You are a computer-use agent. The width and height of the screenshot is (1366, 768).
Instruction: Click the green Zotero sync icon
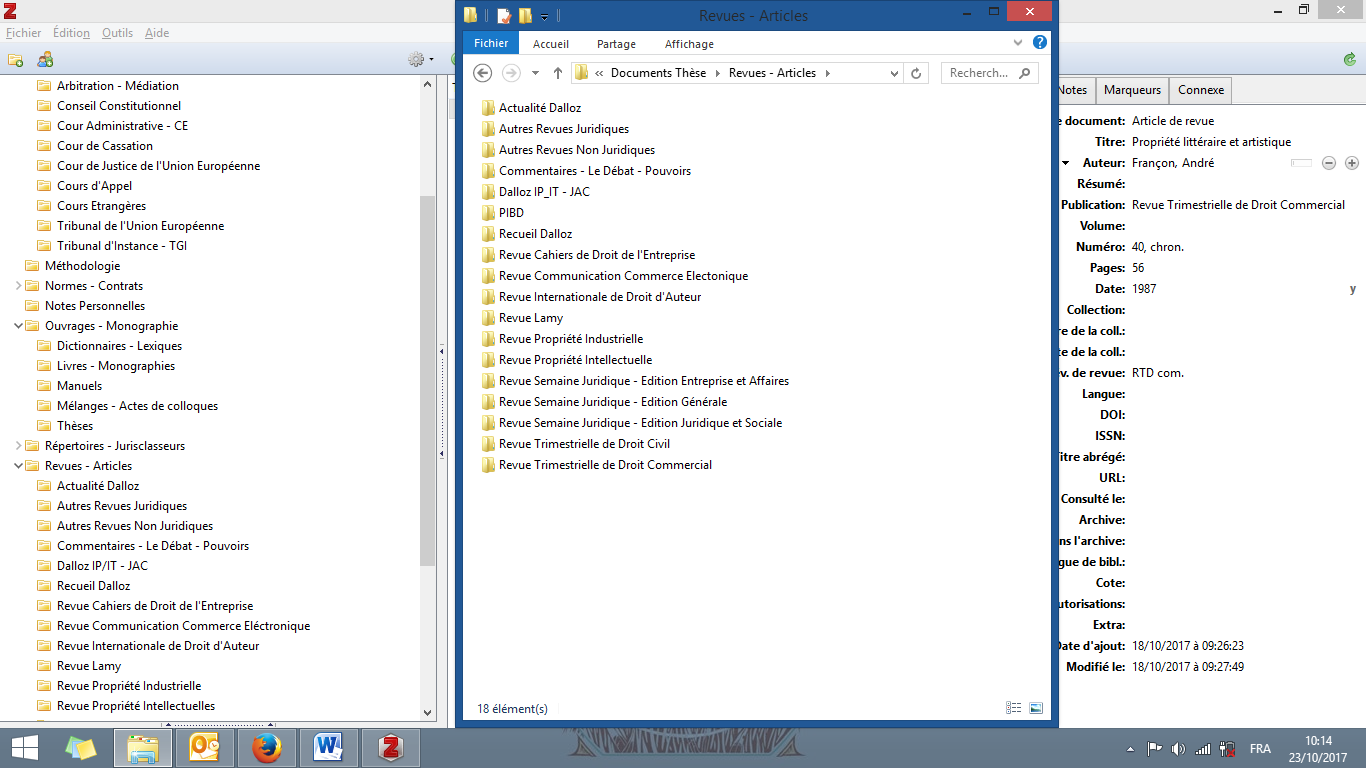[1350, 60]
